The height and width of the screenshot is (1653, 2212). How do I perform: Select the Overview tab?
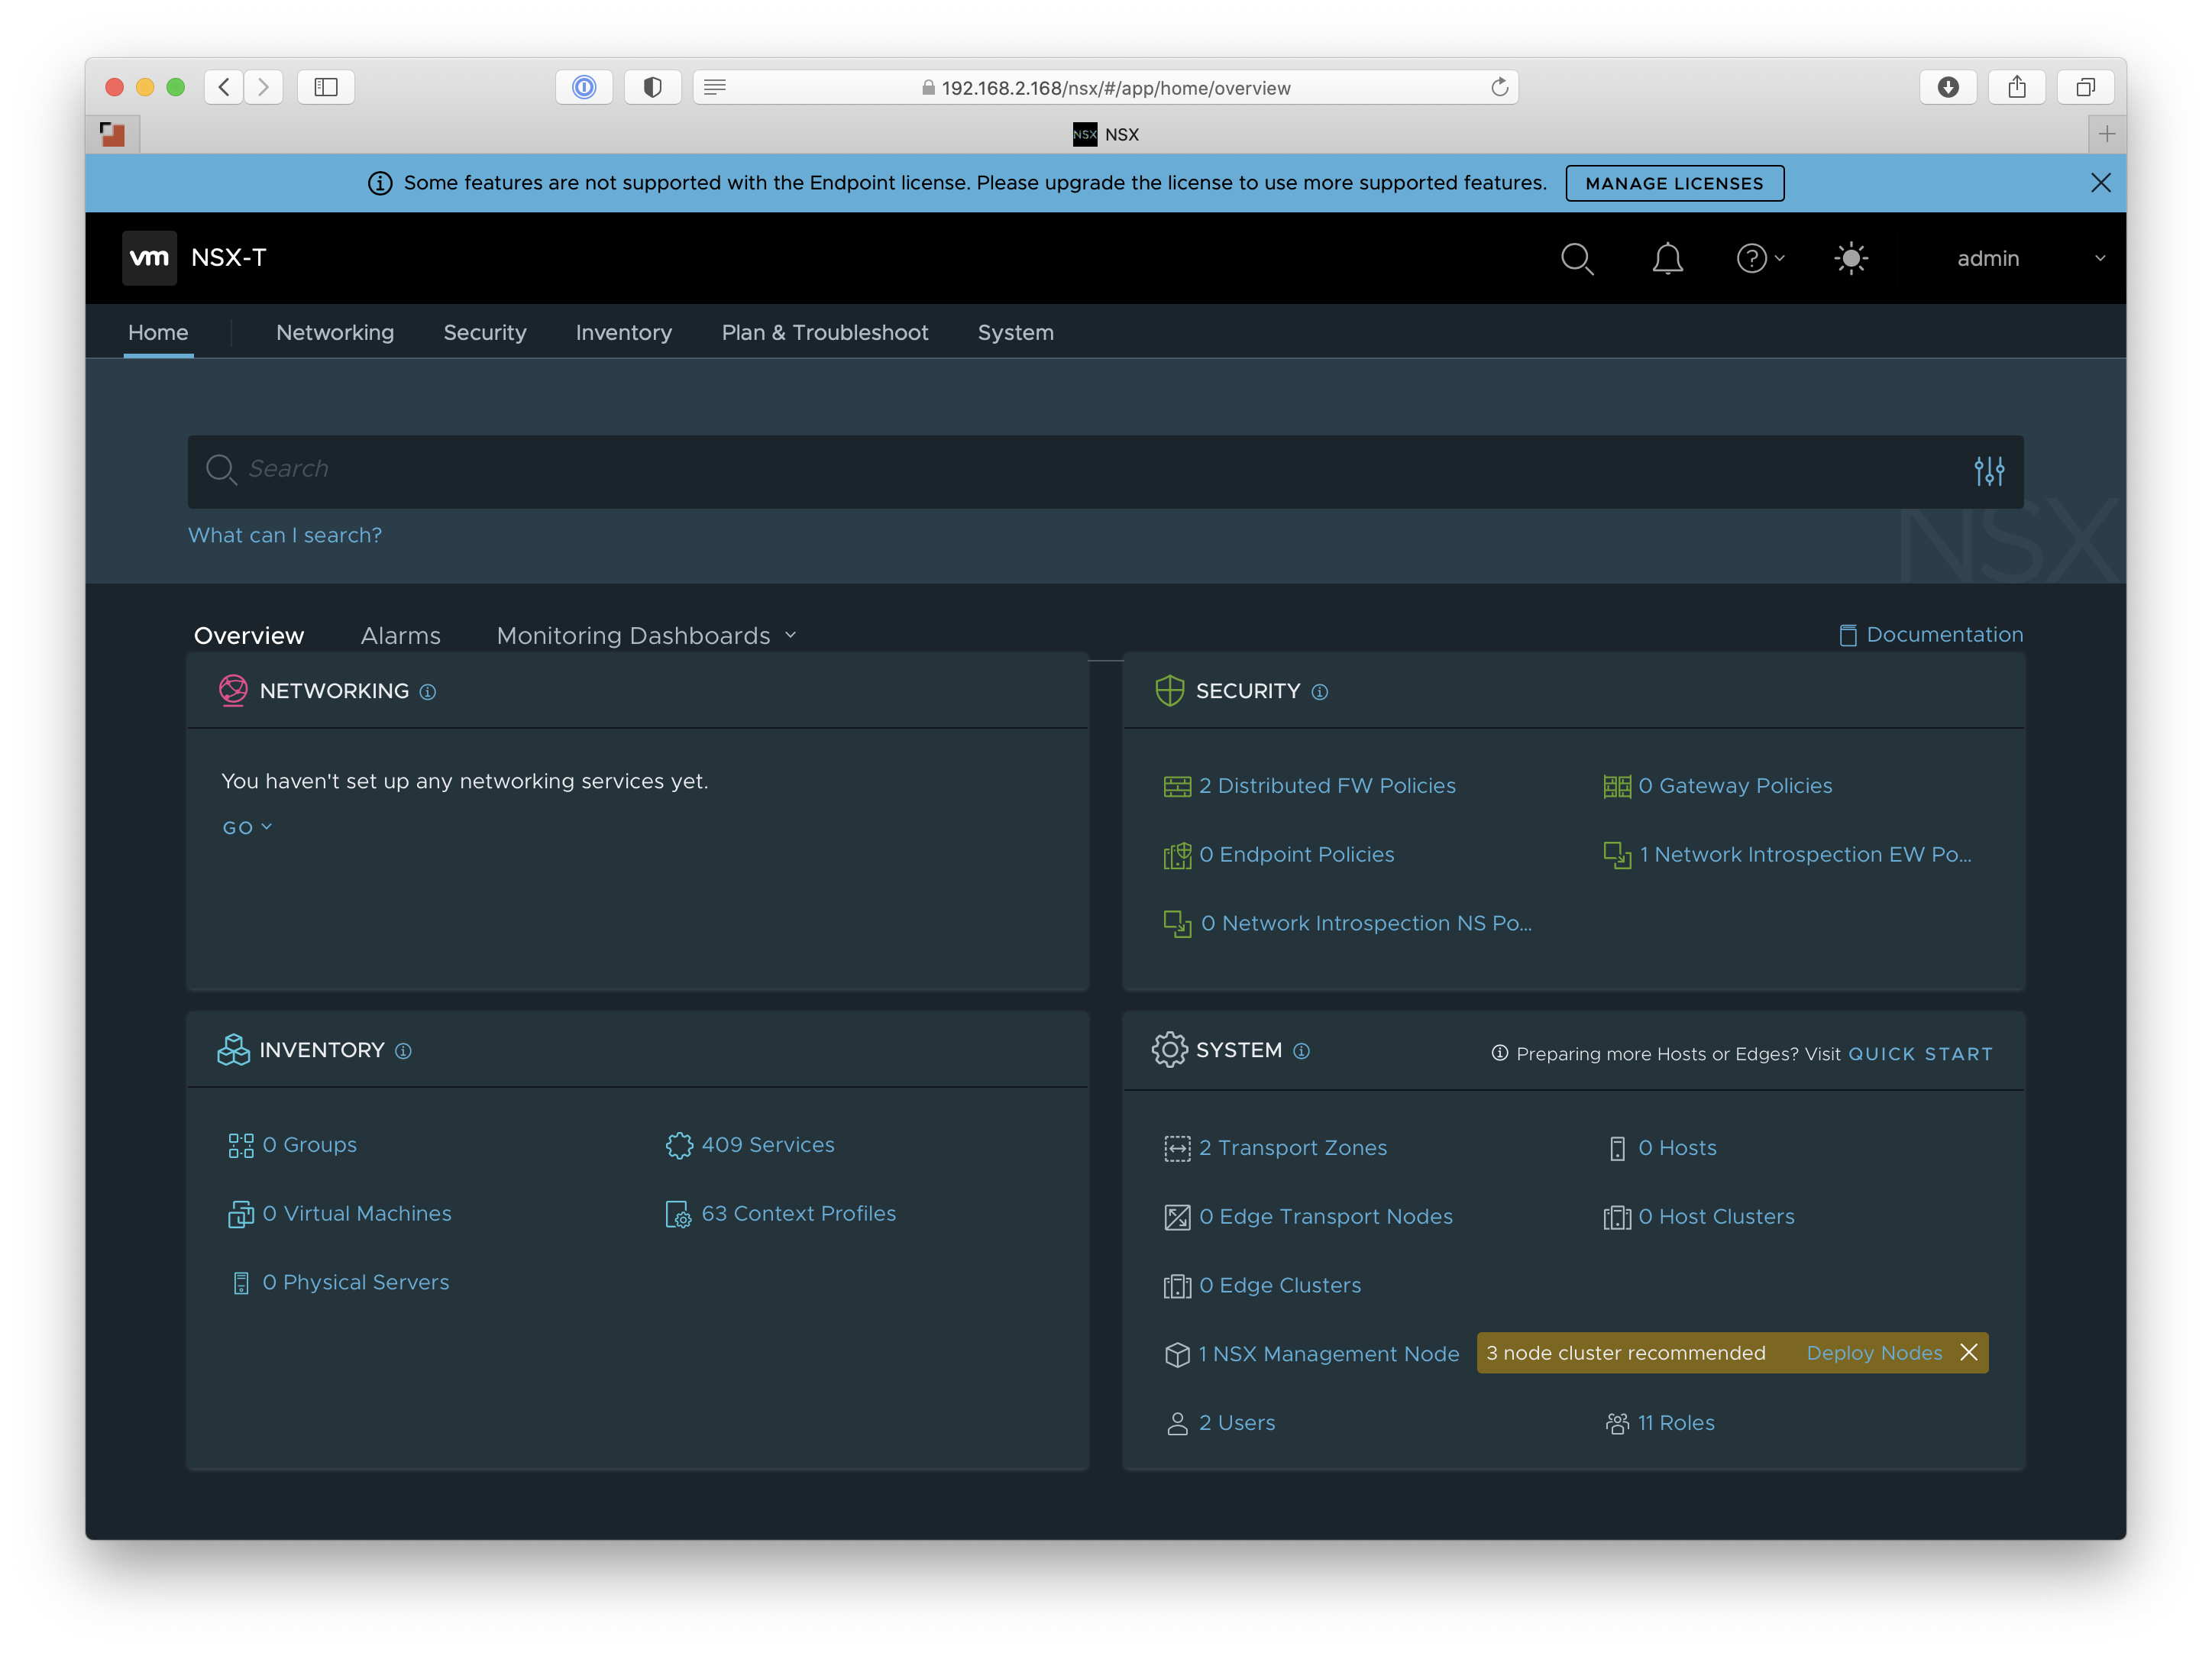click(x=249, y=636)
